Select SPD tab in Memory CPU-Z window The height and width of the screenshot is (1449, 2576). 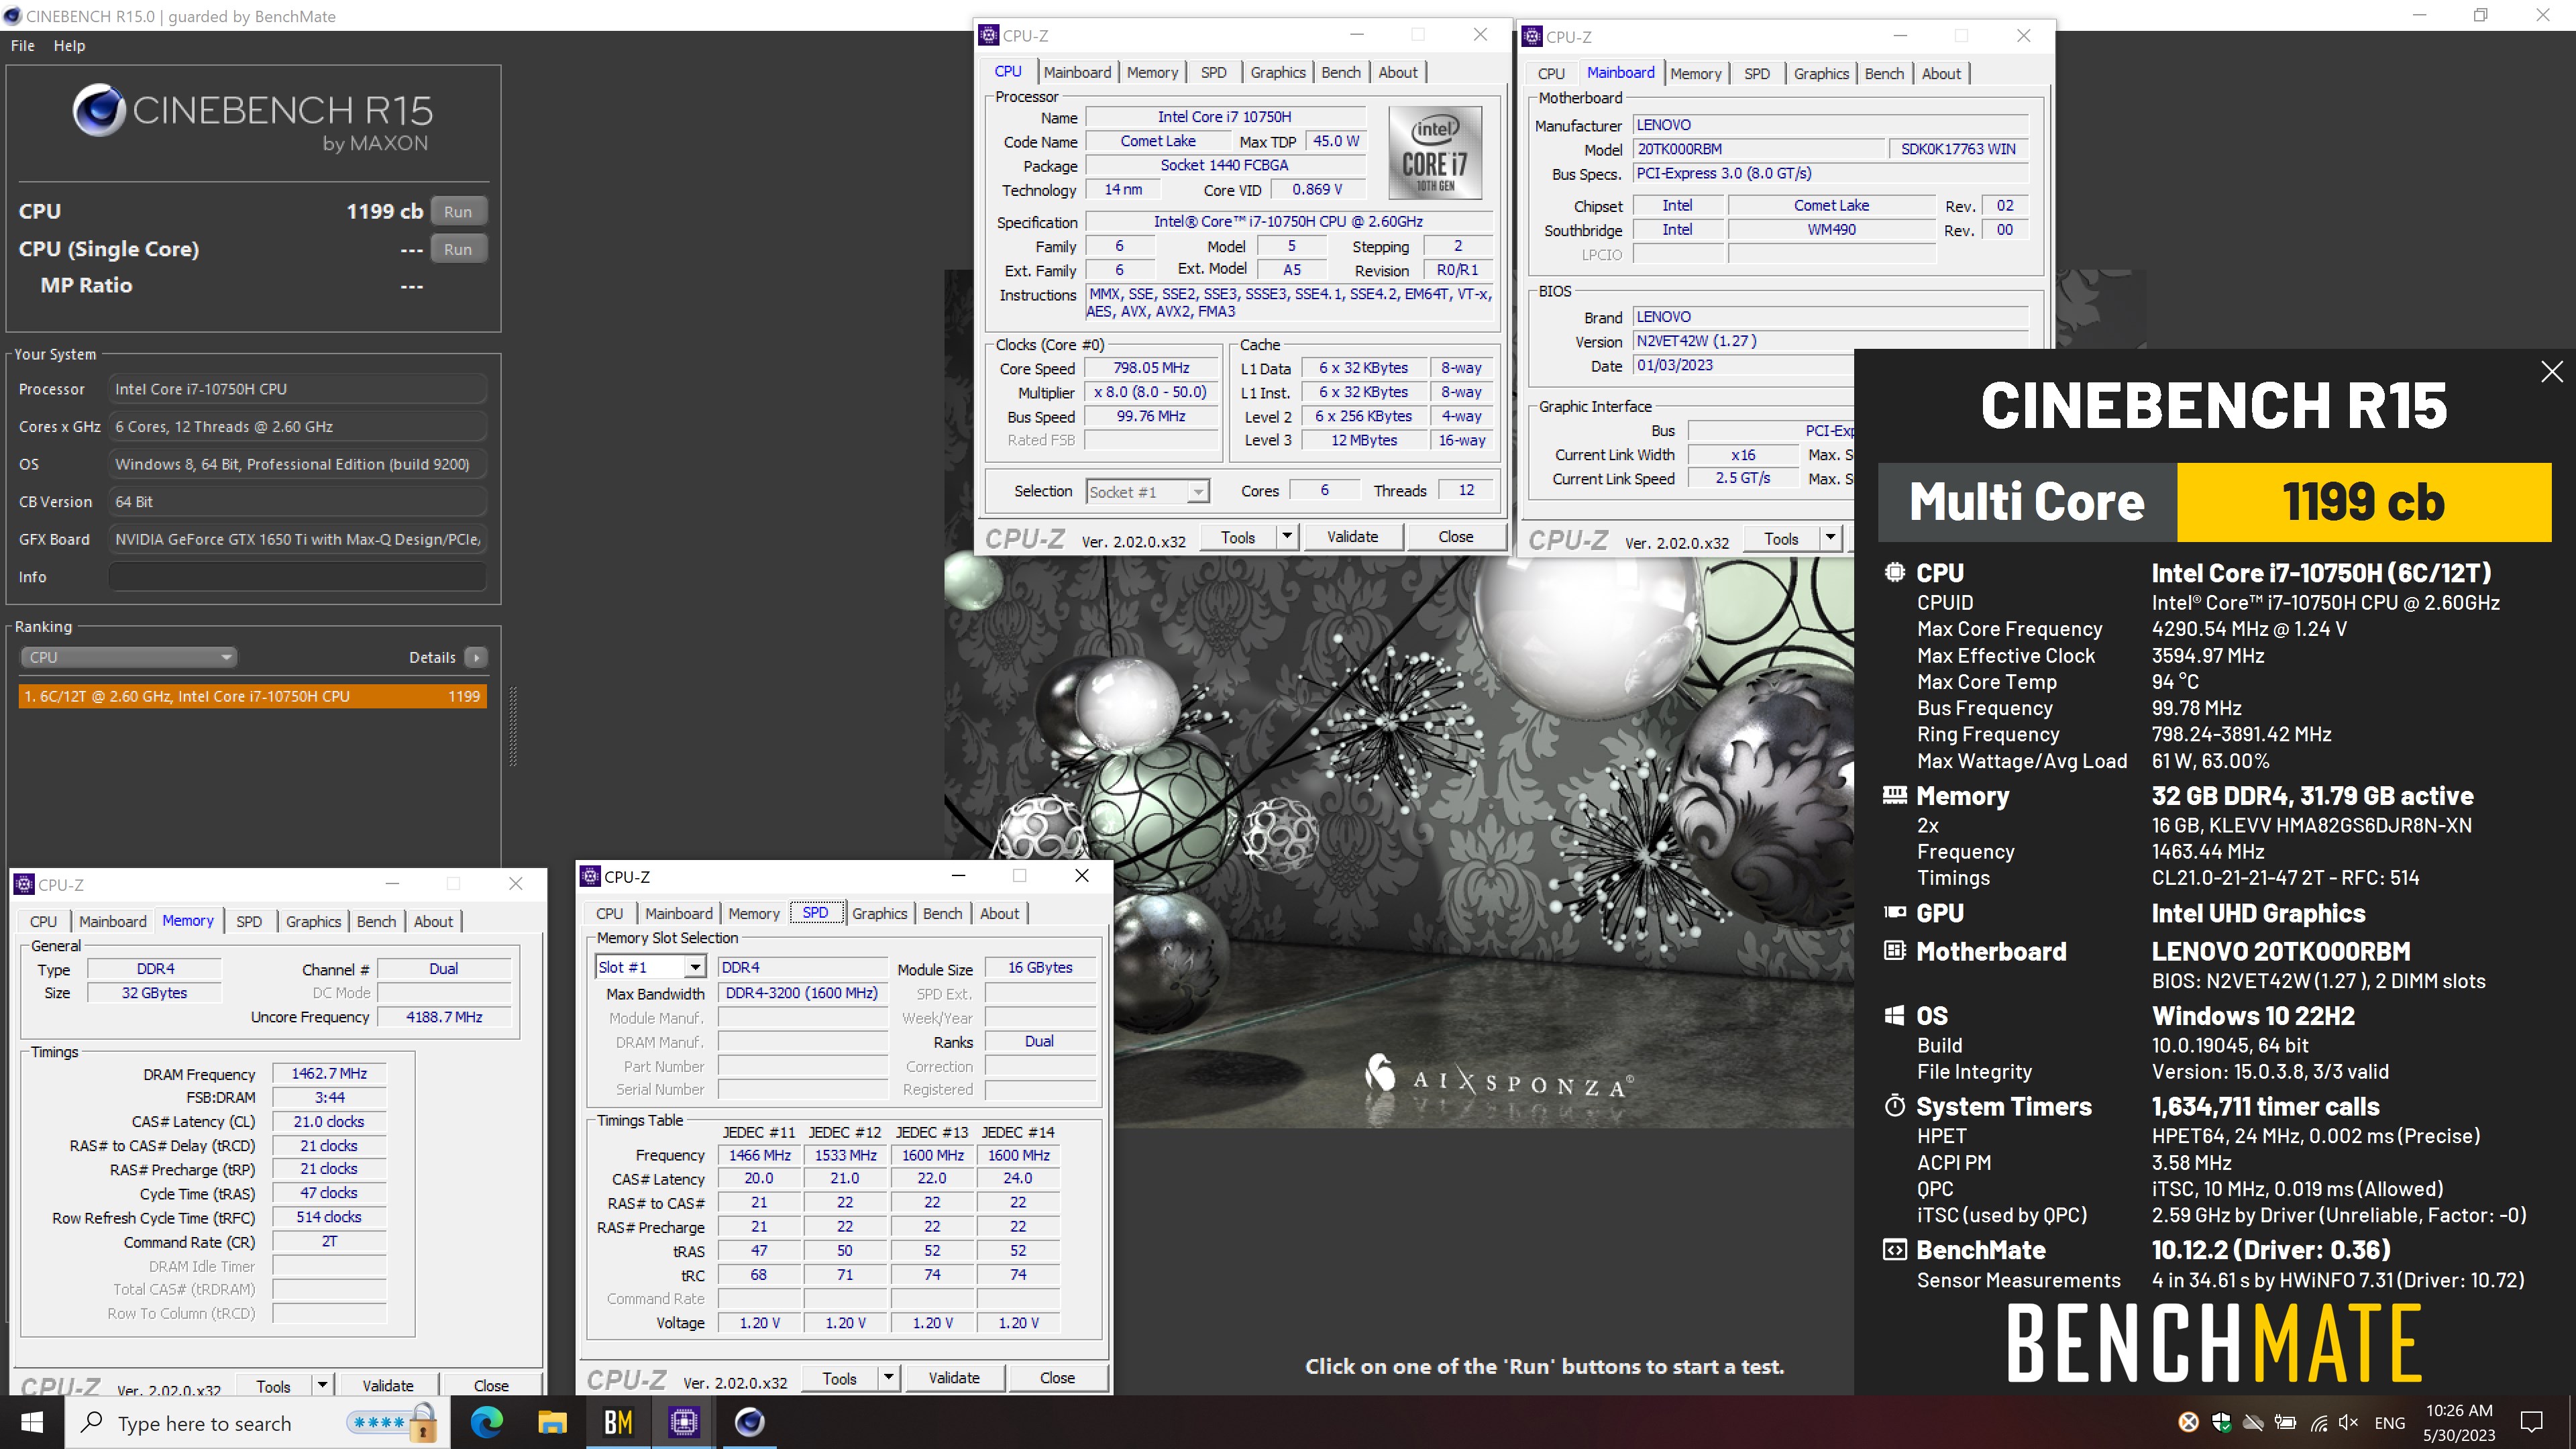[x=249, y=921]
